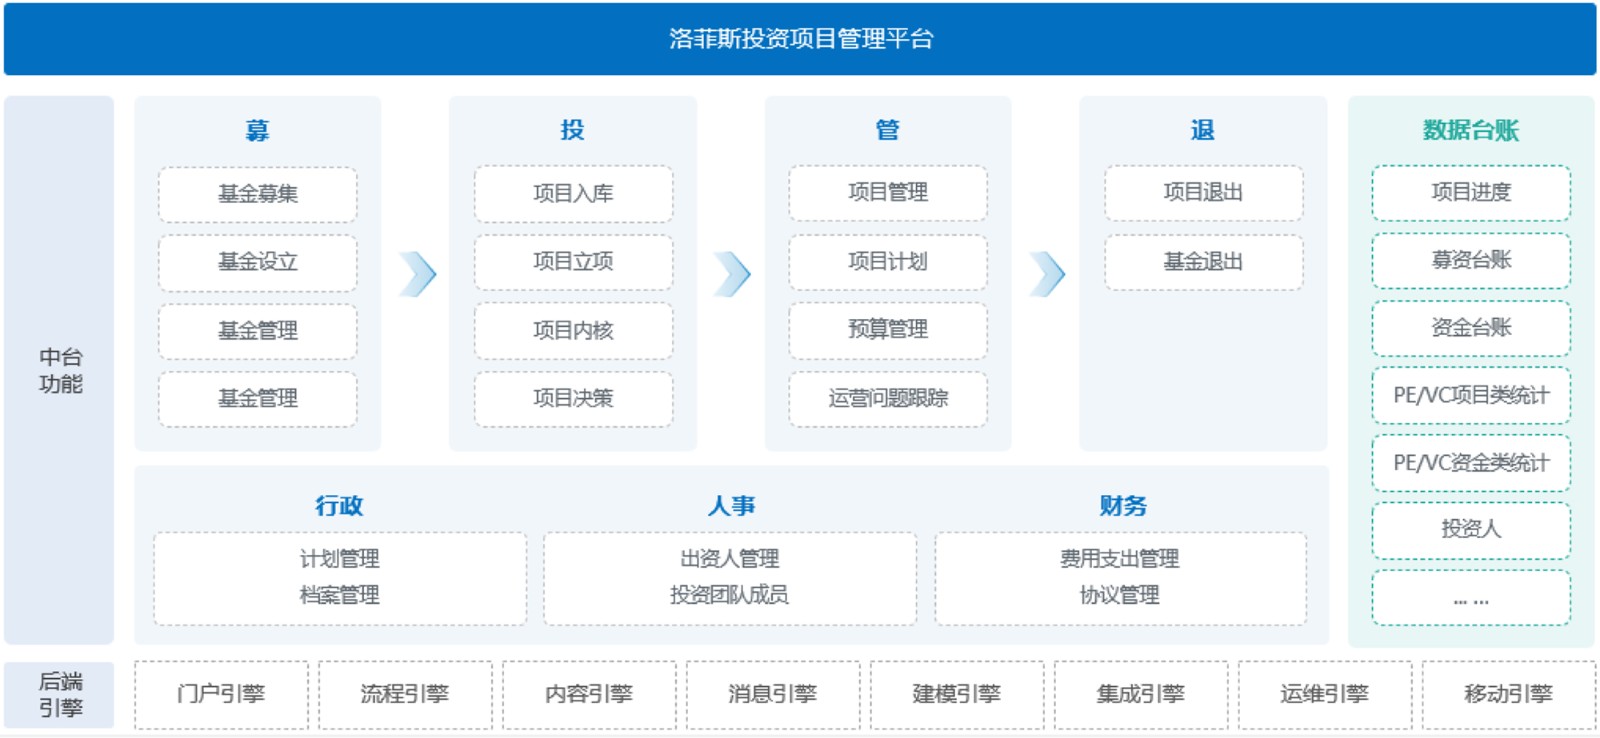Click the 资金台账 box
Viewport: 1600px width, 738px height.
coord(1471,328)
